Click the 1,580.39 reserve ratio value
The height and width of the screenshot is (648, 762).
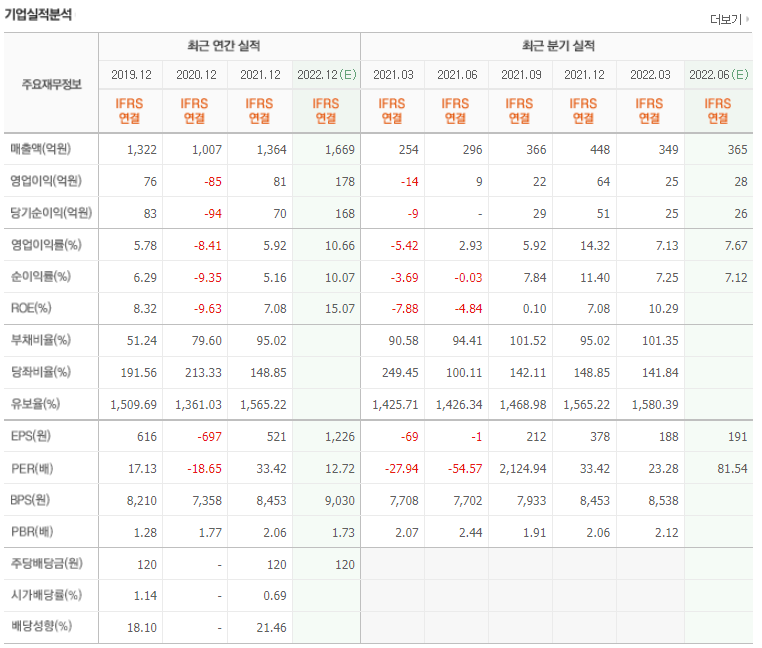(x=655, y=405)
